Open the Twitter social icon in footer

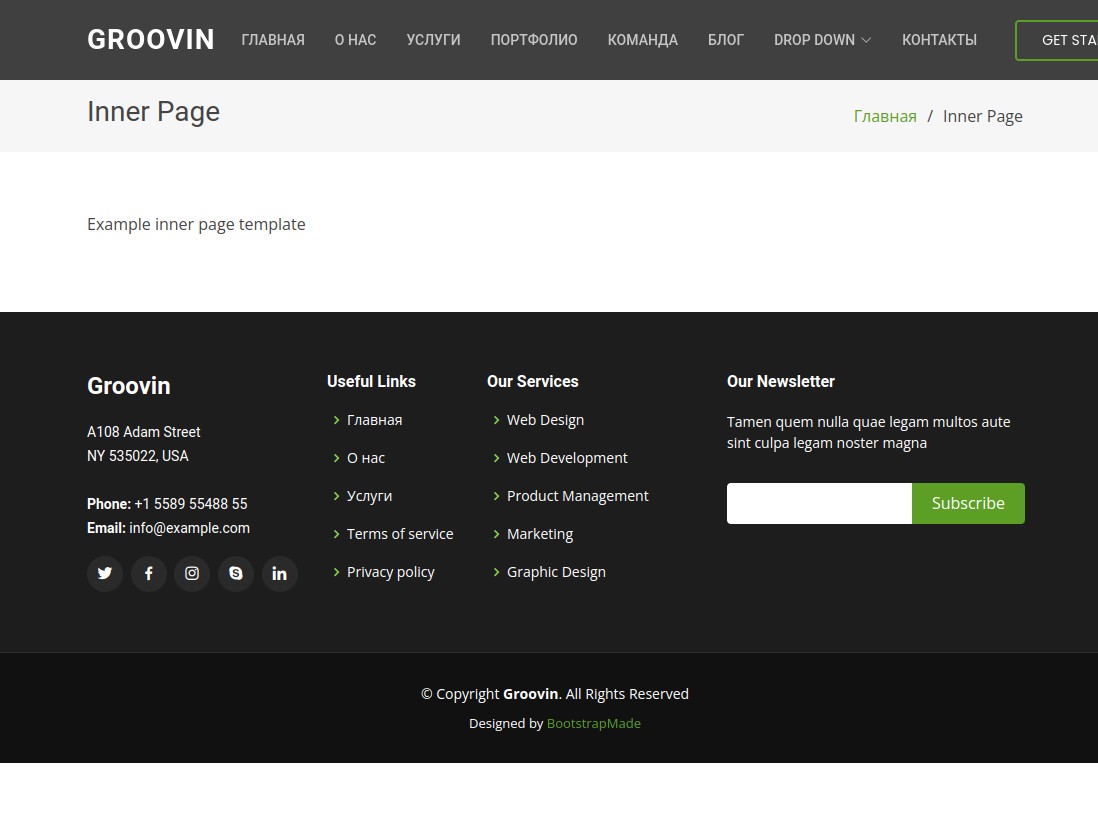tap(105, 574)
